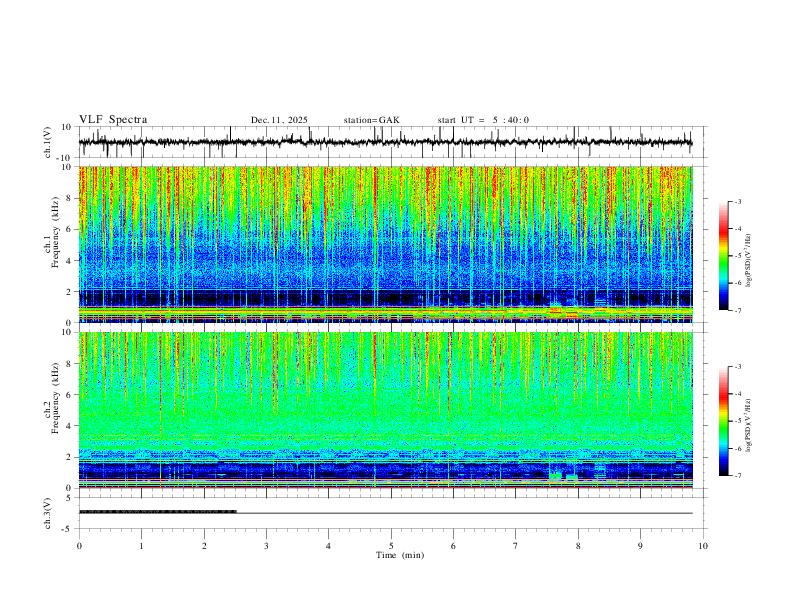
Task: Click the time axis tick label "0"
Action: pyautogui.click(x=79, y=546)
